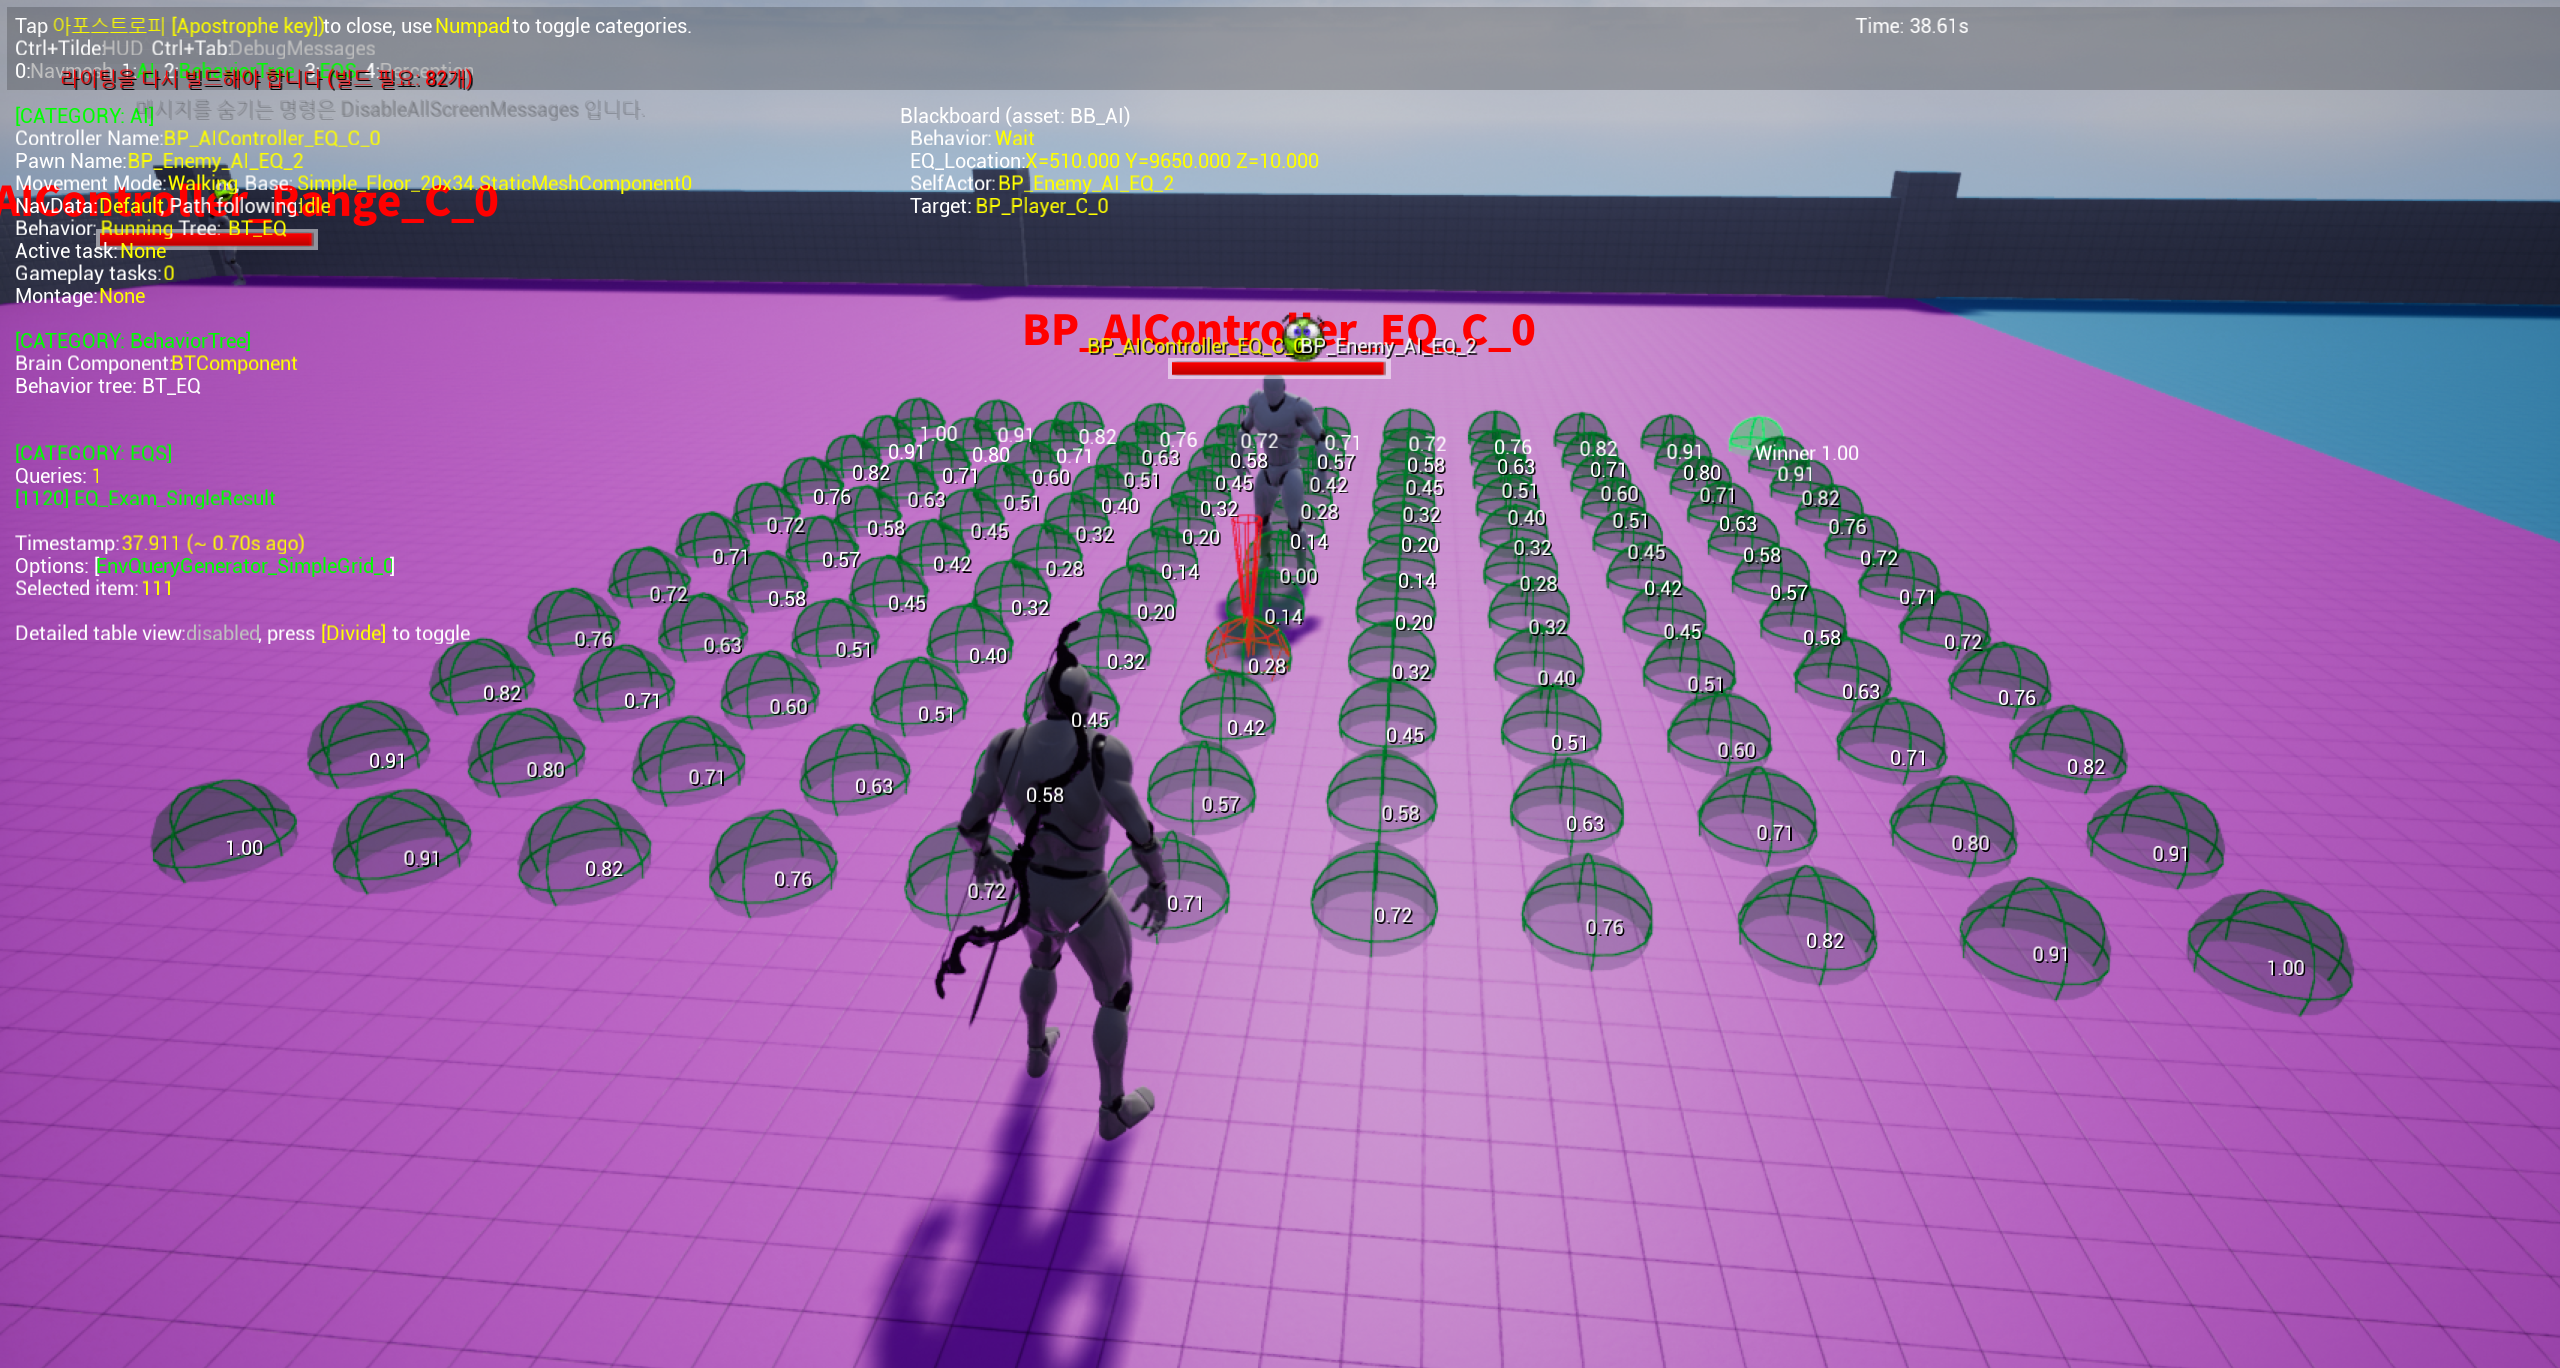The width and height of the screenshot is (2560, 1368).
Task: Toggle the 0:Navmesh category label
Action: 62,71
